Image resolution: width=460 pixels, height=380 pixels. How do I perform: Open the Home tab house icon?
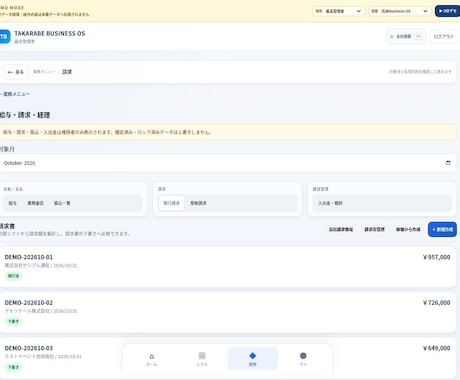(152, 356)
